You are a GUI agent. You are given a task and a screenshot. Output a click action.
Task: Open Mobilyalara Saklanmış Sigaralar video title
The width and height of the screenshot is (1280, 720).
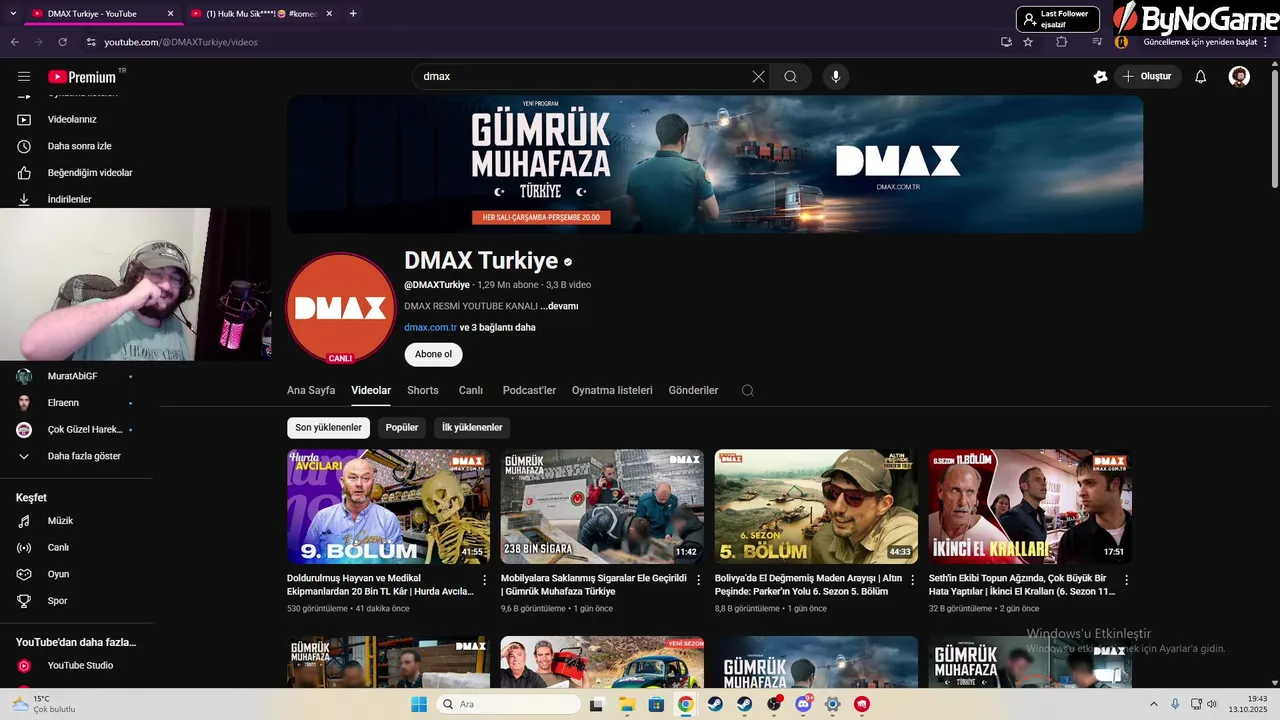[x=594, y=584]
